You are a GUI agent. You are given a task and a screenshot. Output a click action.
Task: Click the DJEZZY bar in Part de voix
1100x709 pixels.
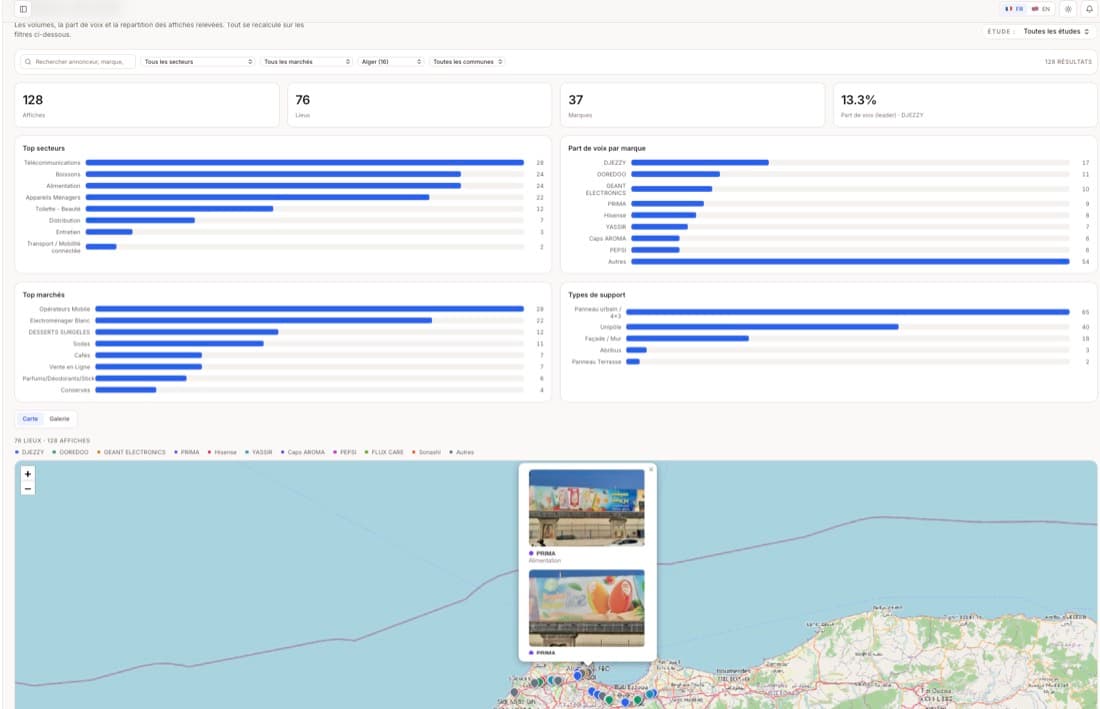pos(699,163)
